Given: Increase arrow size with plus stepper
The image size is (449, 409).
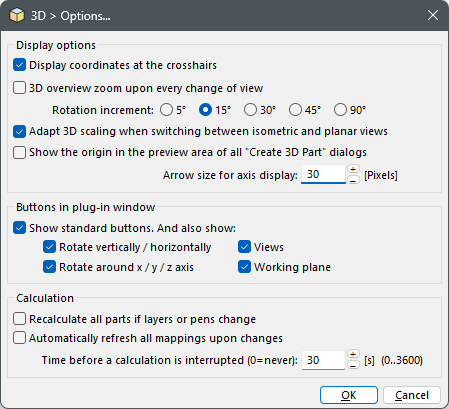Looking at the screenshot, I should [353, 169].
